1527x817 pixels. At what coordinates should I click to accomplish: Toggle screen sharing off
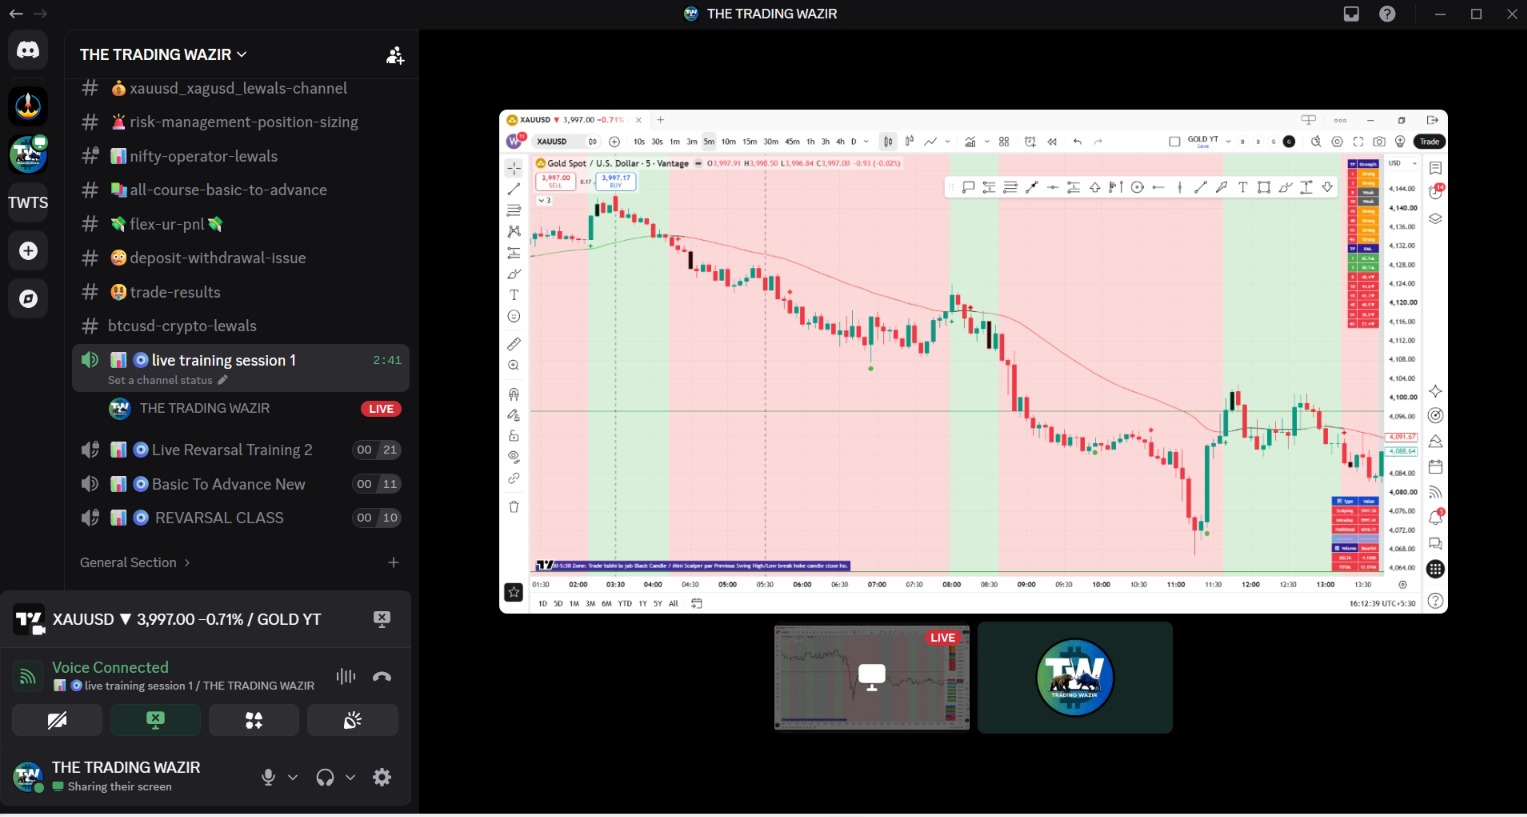point(155,720)
